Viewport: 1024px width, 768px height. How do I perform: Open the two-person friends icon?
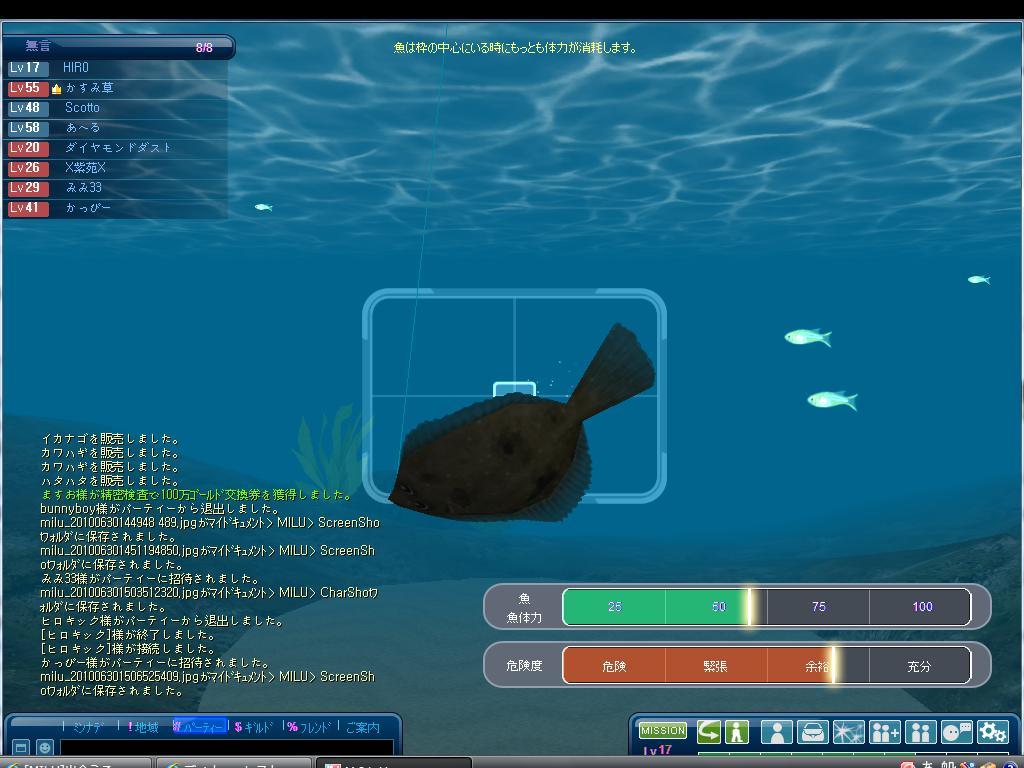pyautogui.click(x=920, y=732)
